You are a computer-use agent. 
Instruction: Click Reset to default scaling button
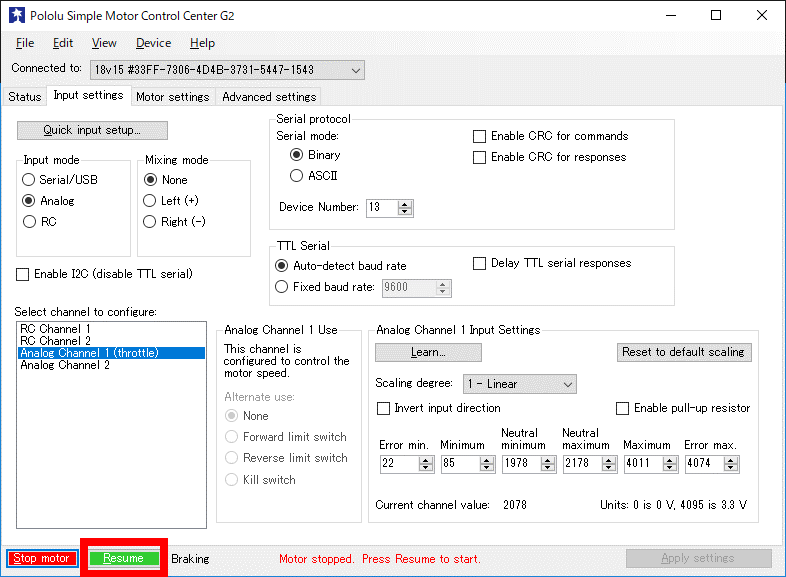684,352
